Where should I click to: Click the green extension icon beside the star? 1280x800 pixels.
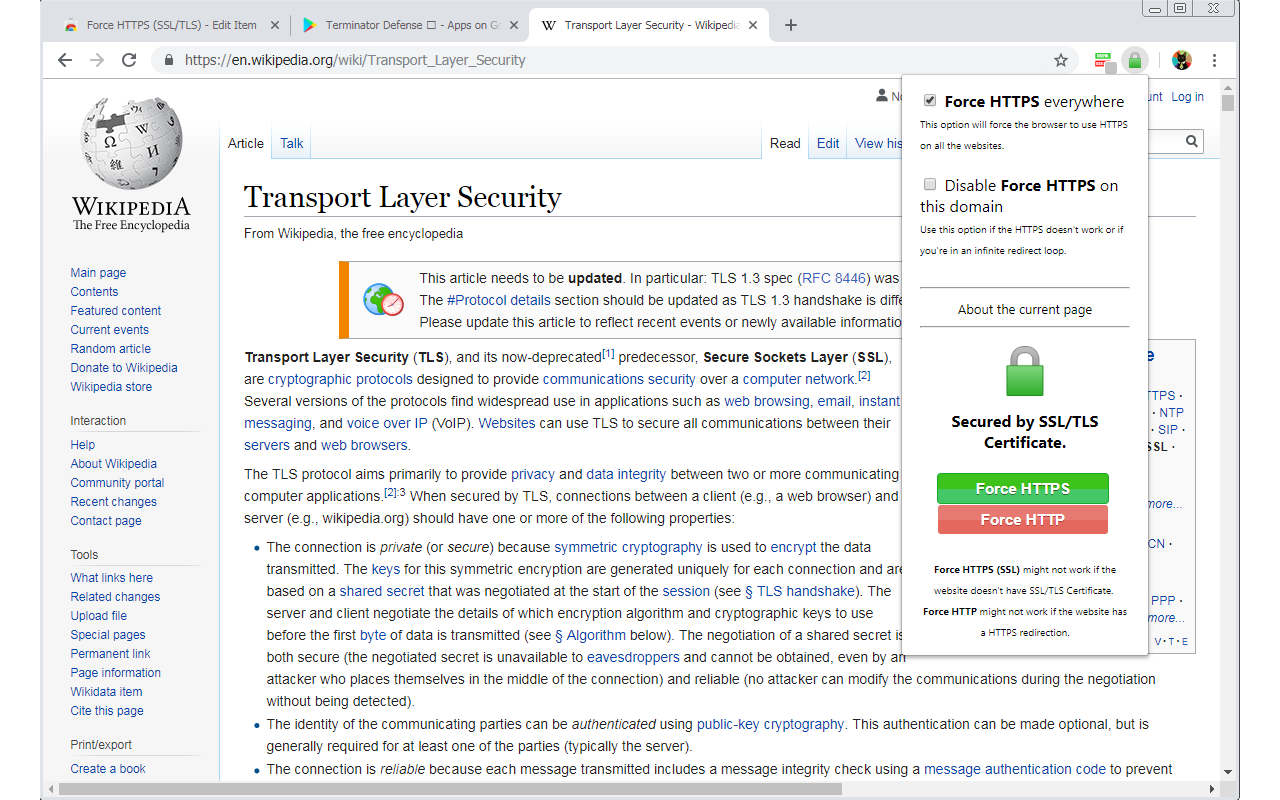coord(1103,60)
